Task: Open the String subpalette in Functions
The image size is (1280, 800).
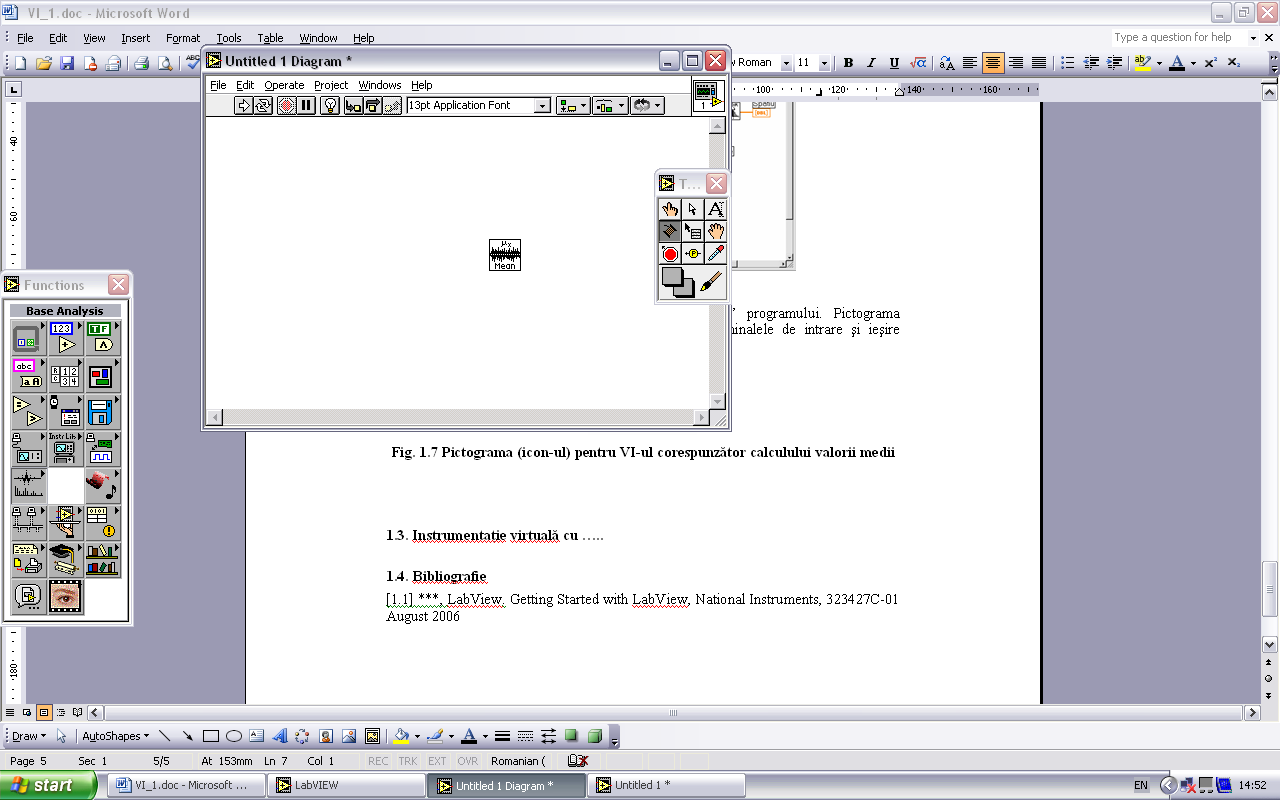Action: 28,375
